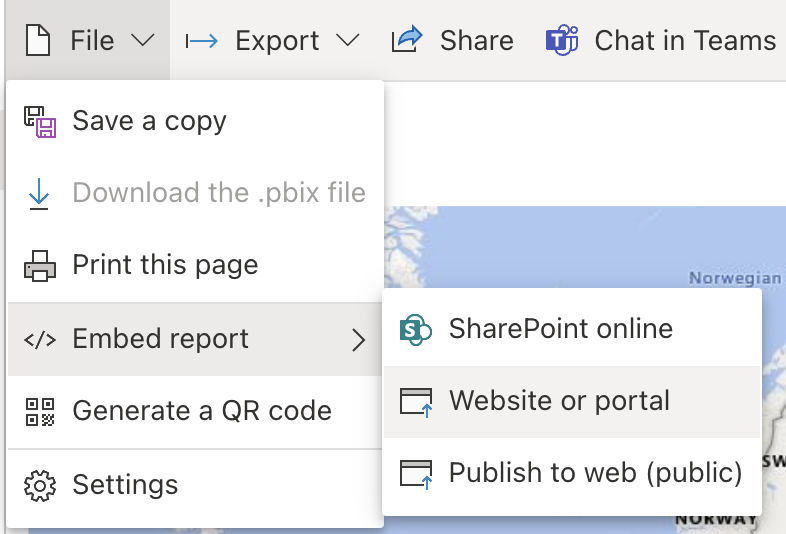
Task: Click the Export arrow icon
Action: click(202, 41)
